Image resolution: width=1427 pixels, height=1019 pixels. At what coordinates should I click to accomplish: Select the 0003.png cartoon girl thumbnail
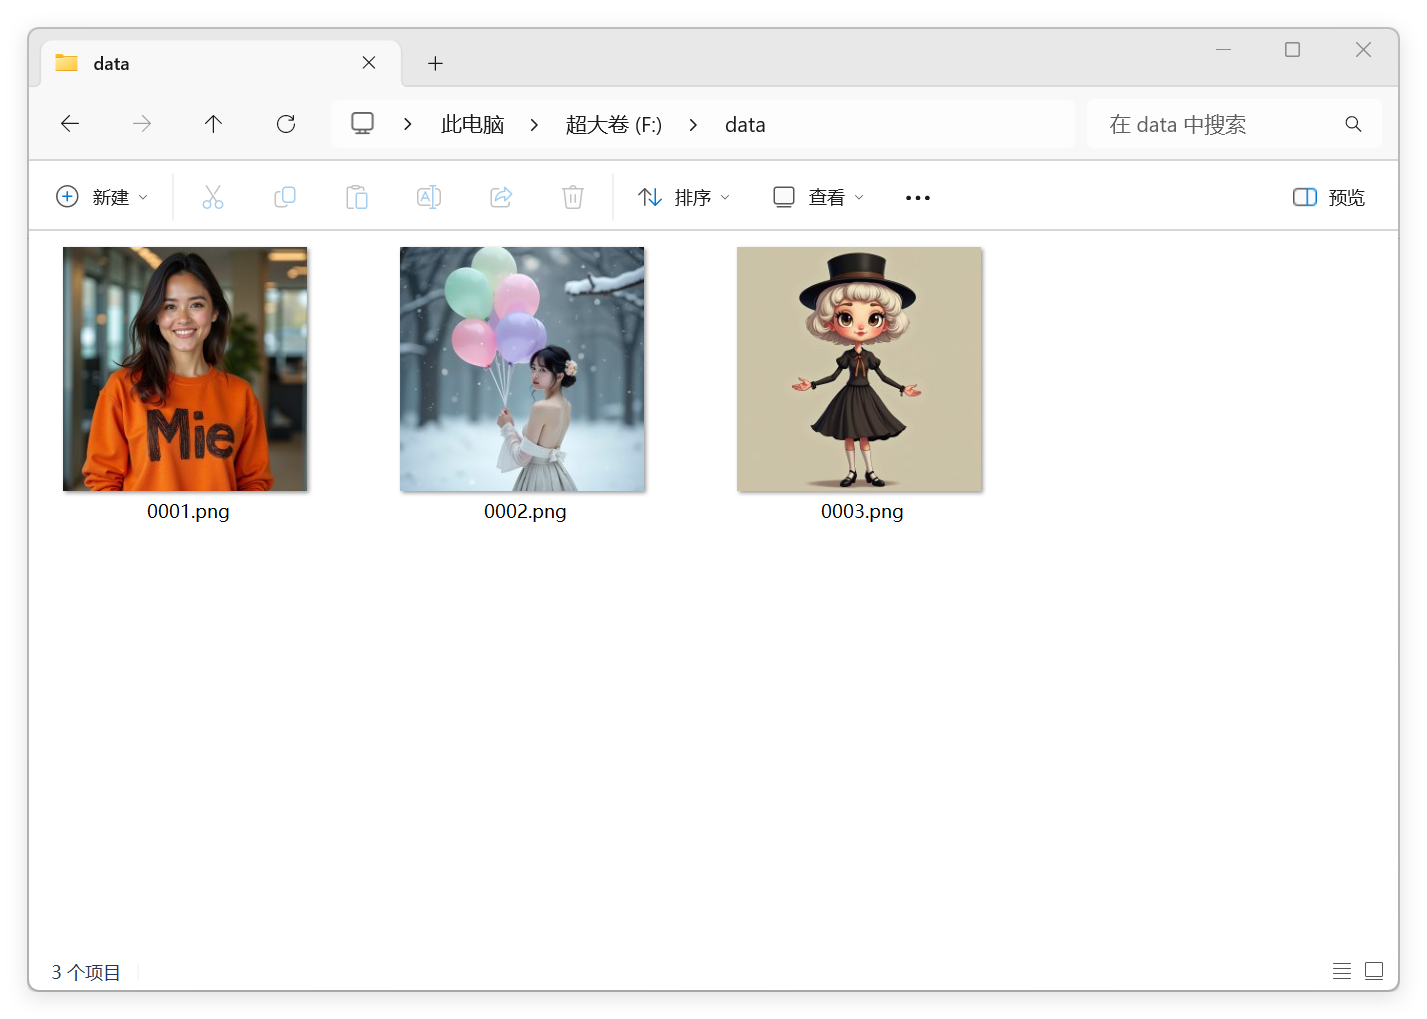pyautogui.click(x=859, y=369)
